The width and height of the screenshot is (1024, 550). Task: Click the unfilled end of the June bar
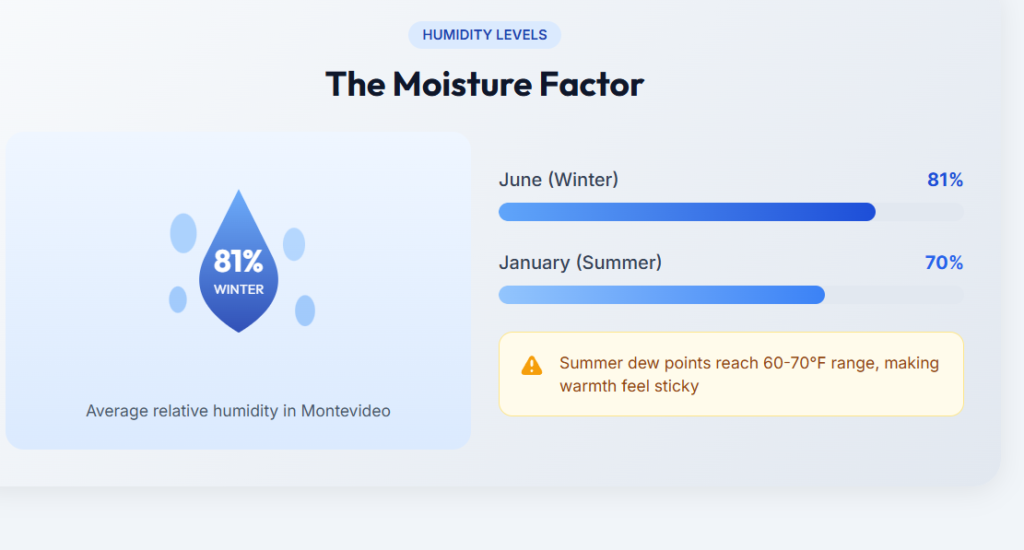pos(920,212)
